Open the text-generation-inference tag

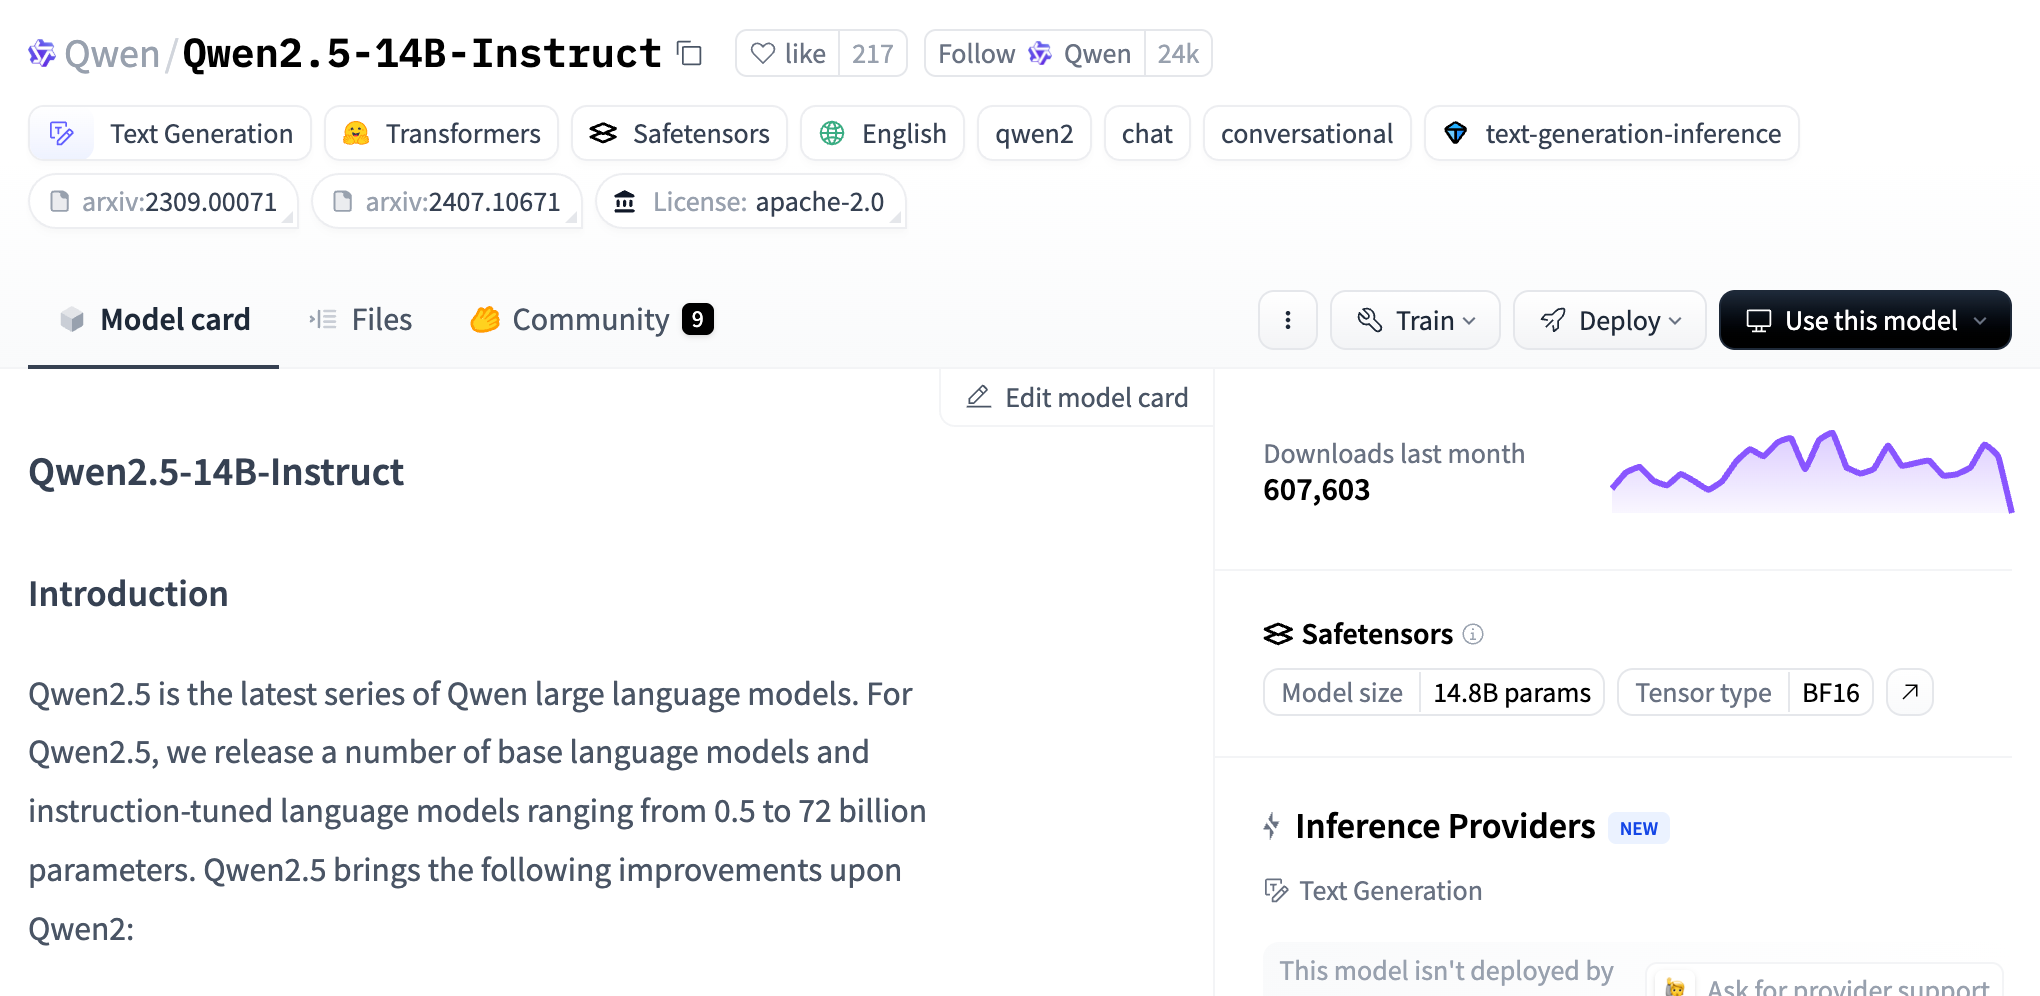(1611, 133)
